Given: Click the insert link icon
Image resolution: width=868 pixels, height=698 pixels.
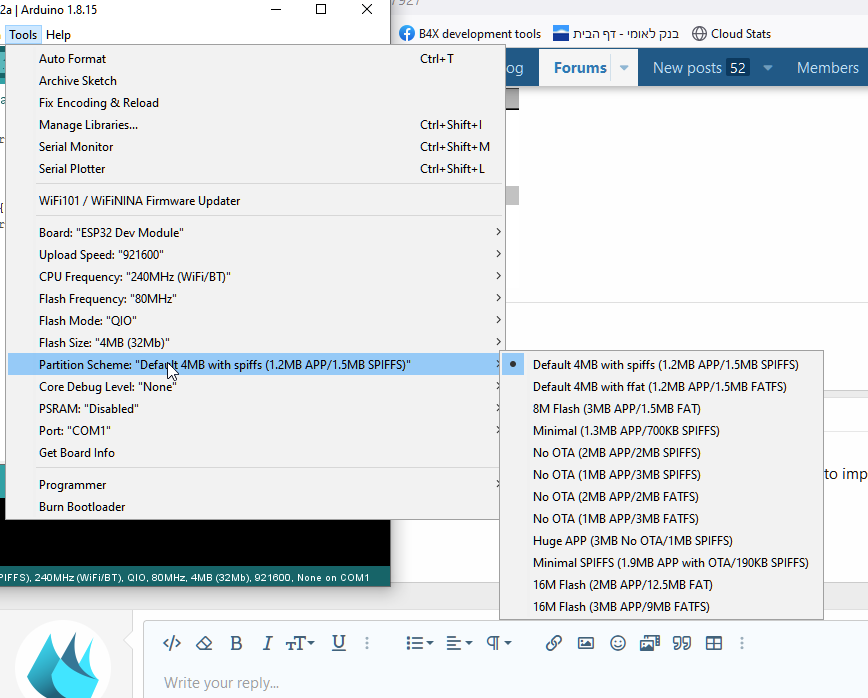Looking at the screenshot, I should point(554,643).
